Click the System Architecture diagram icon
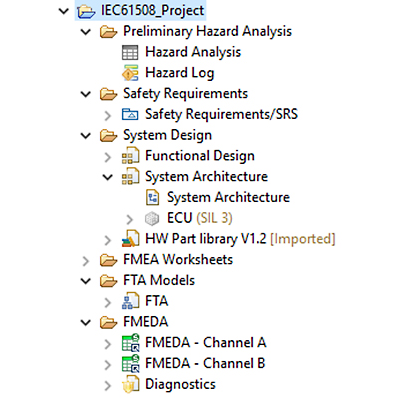The width and height of the screenshot is (400, 398). pyautogui.click(x=153, y=197)
